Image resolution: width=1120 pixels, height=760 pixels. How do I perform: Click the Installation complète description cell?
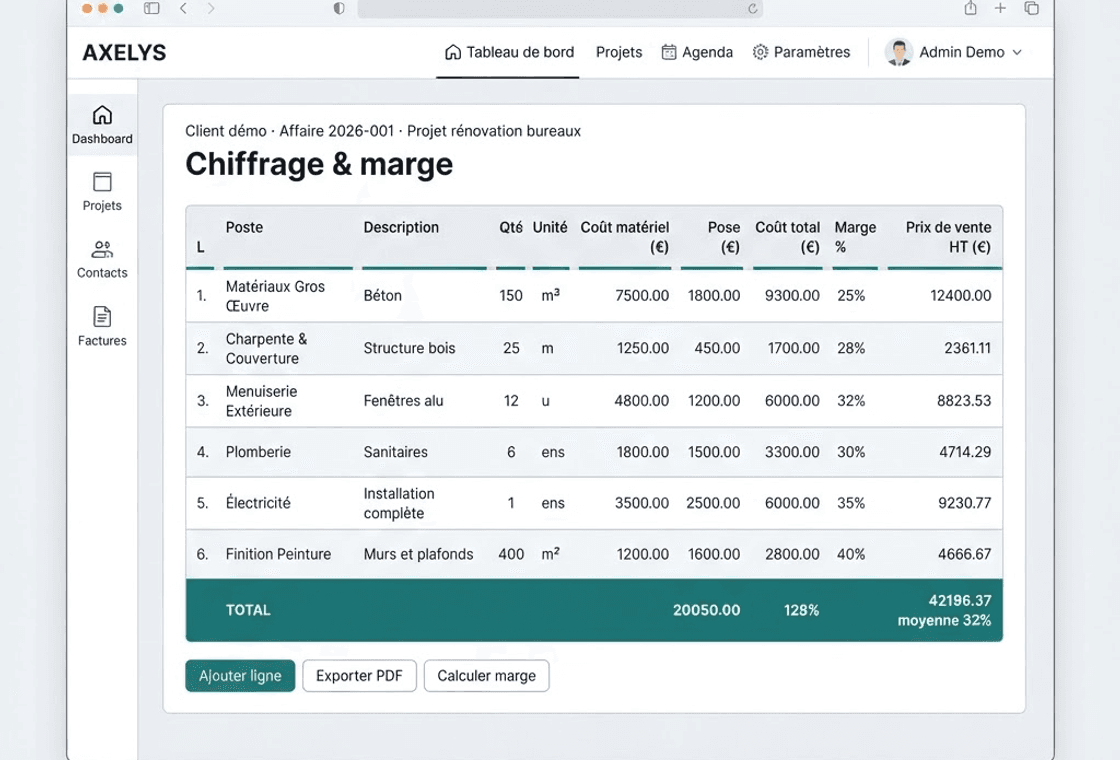399,504
